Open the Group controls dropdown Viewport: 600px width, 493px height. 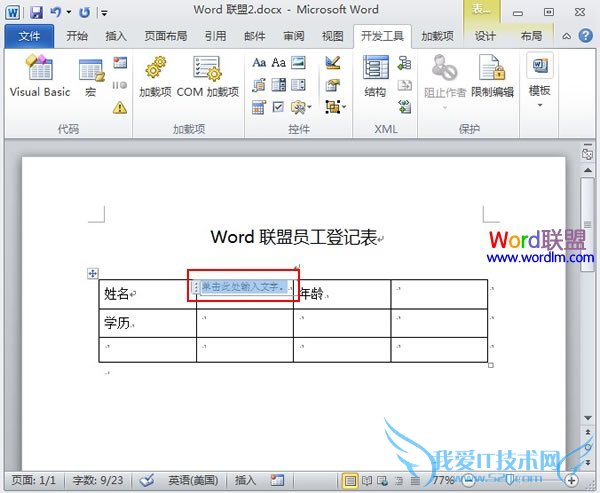(336, 107)
